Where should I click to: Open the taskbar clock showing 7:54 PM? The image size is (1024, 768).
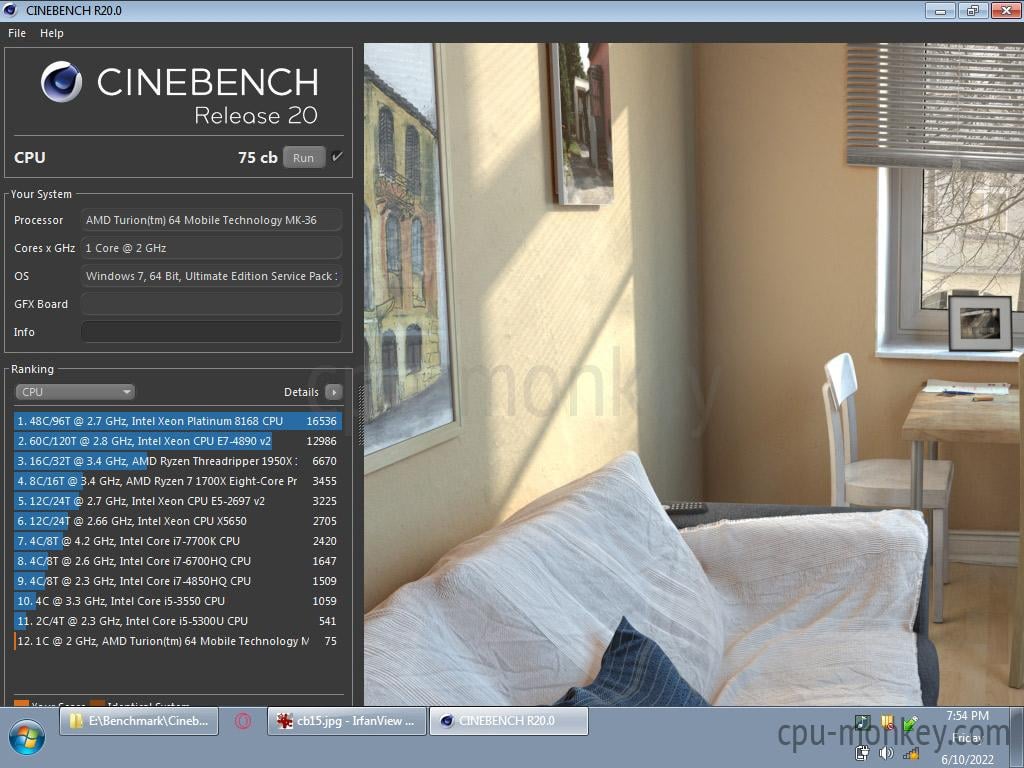967,738
